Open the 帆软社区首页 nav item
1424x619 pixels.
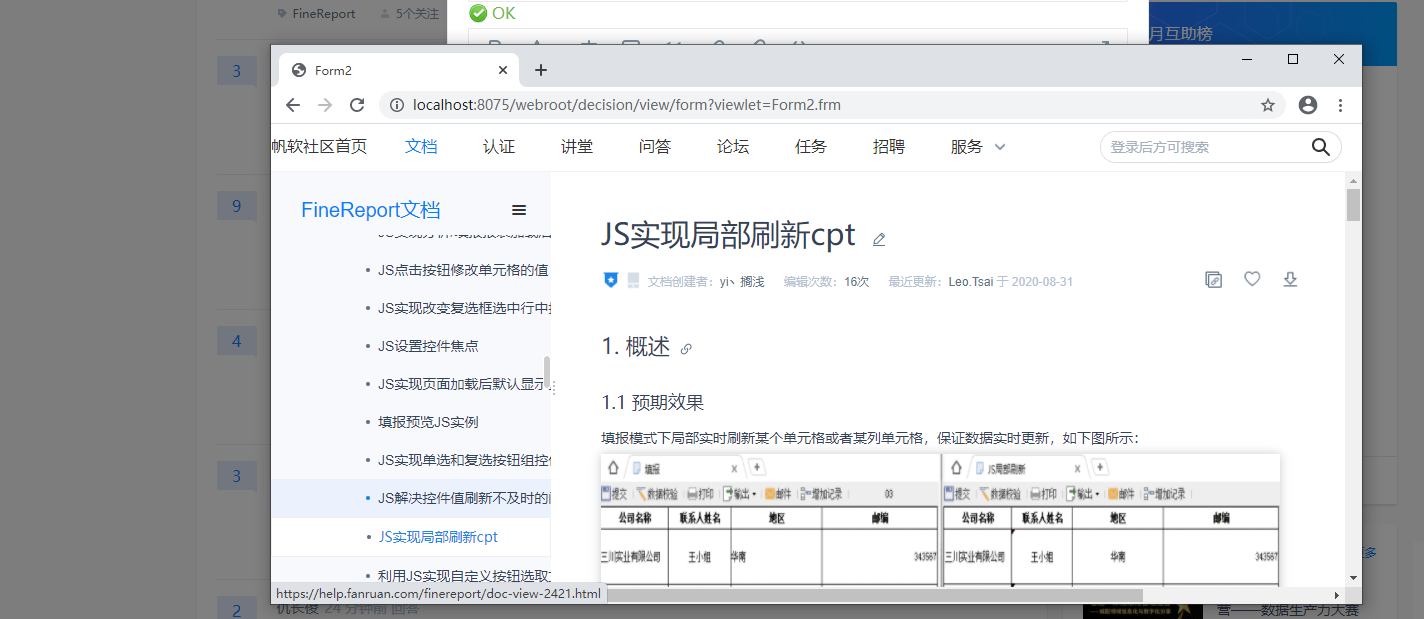pos(319,147)
